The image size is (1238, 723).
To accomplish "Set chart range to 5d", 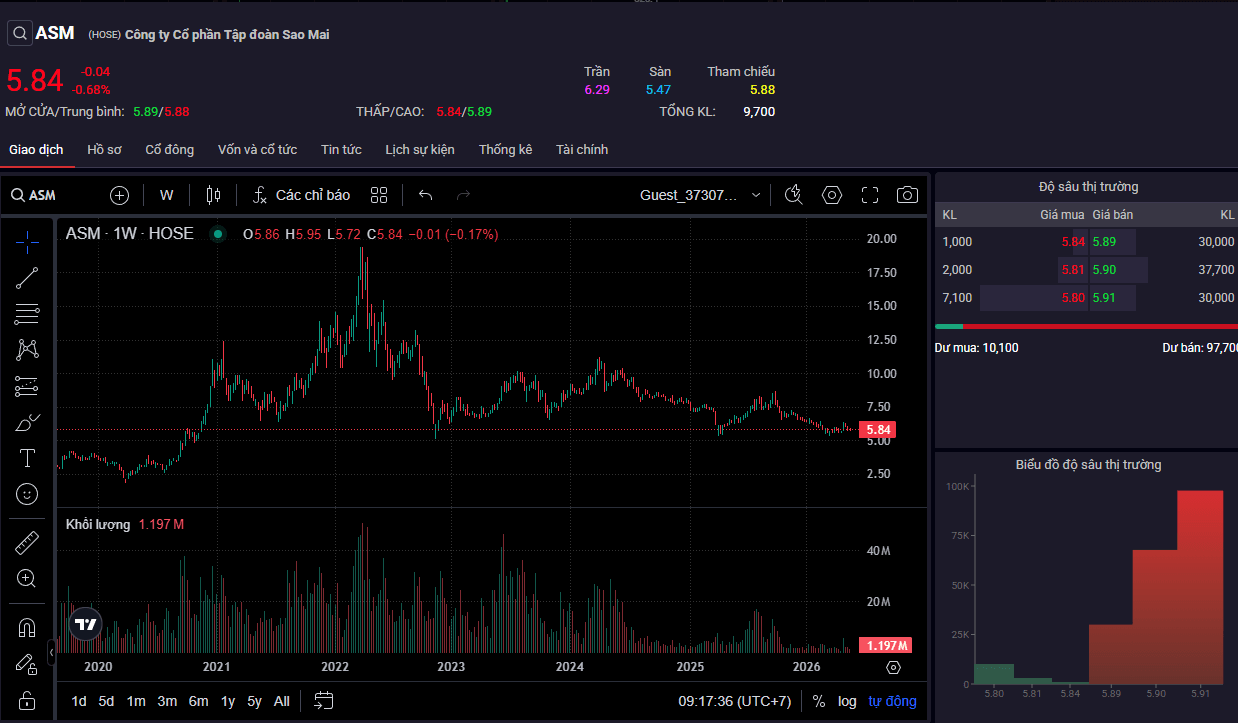I will coord(107,701).
